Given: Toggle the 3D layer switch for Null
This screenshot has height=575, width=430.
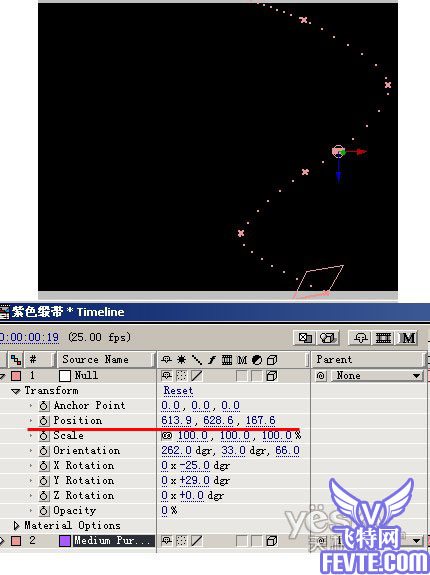Looking at the screenshot, I should (x=272, y=376).
